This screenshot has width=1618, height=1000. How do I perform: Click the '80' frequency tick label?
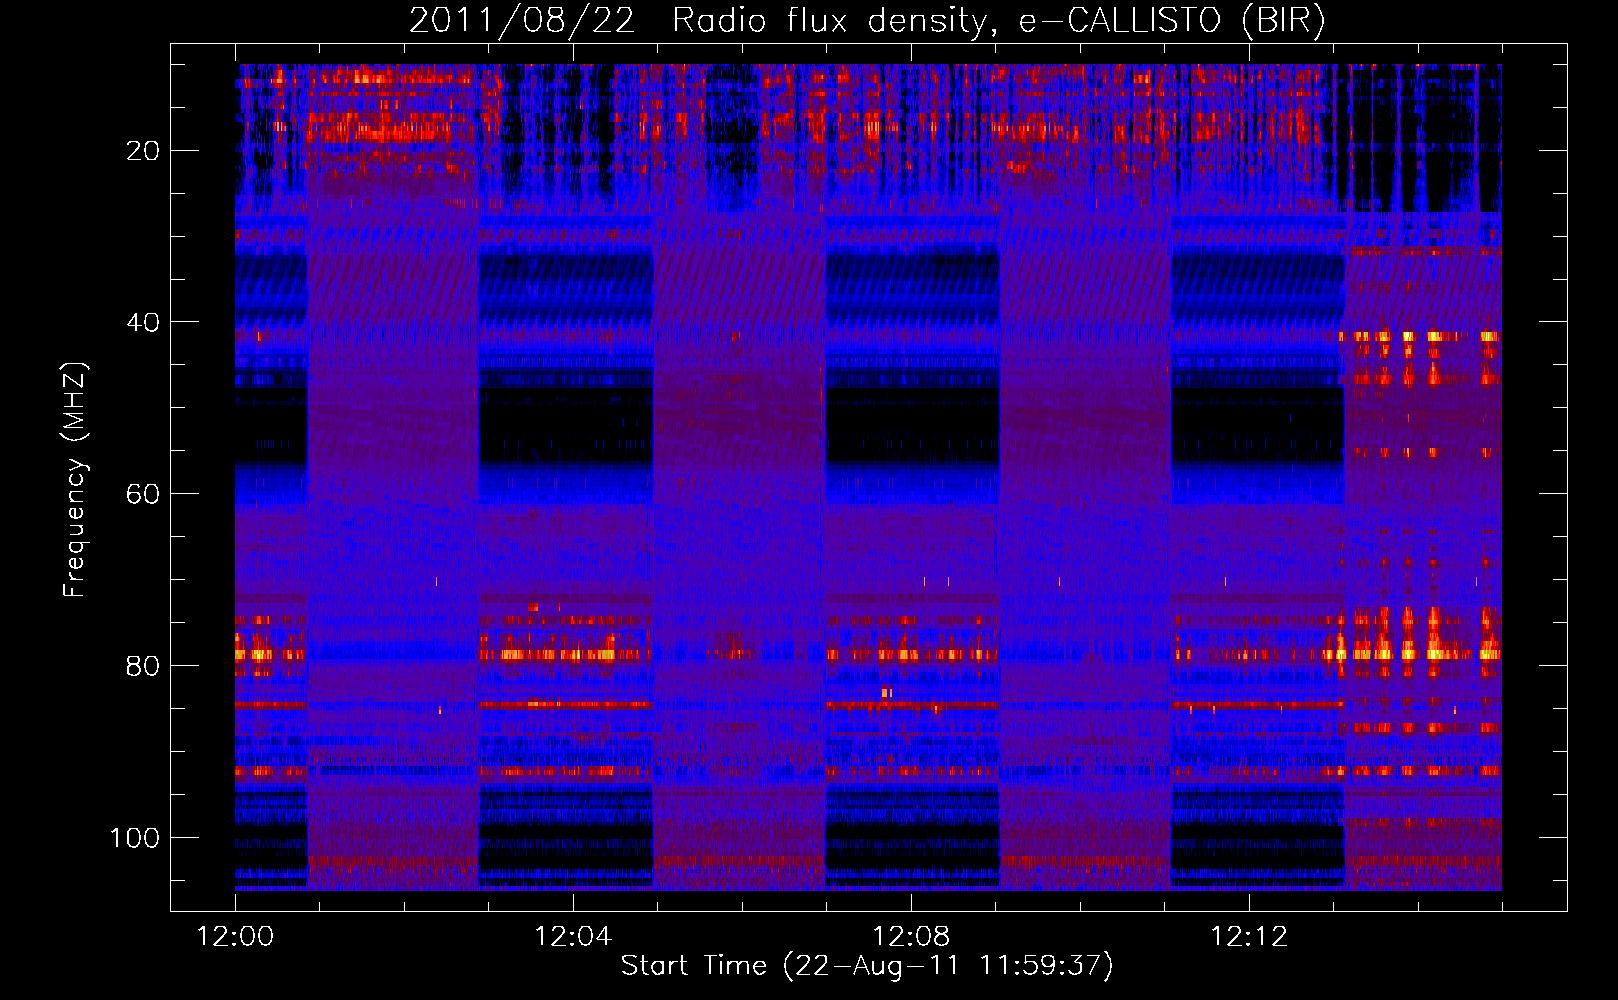143,666
